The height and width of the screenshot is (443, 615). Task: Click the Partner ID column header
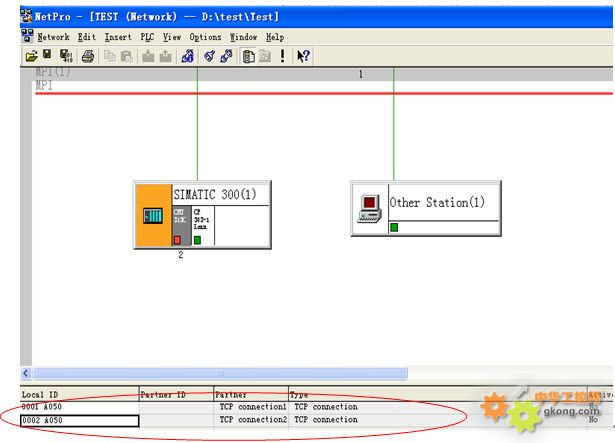[176, 394]
